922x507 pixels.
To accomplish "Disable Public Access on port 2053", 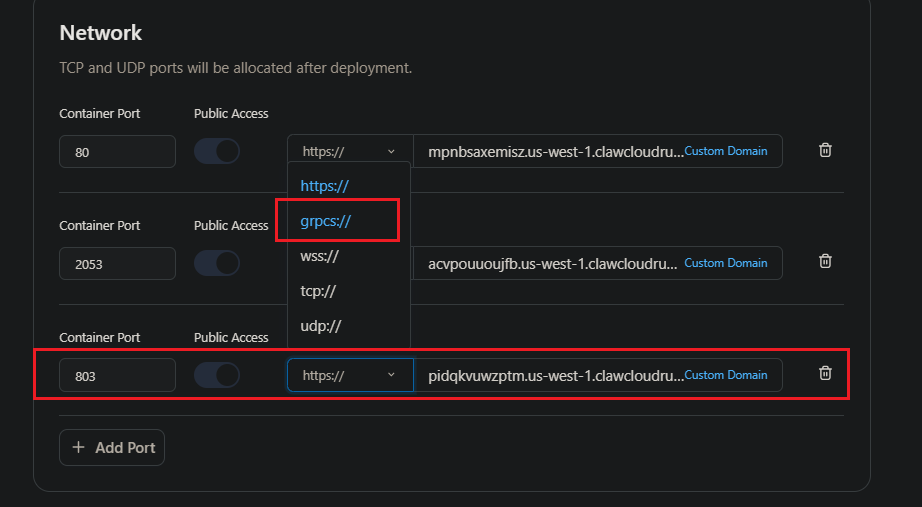I will point(217,263).
